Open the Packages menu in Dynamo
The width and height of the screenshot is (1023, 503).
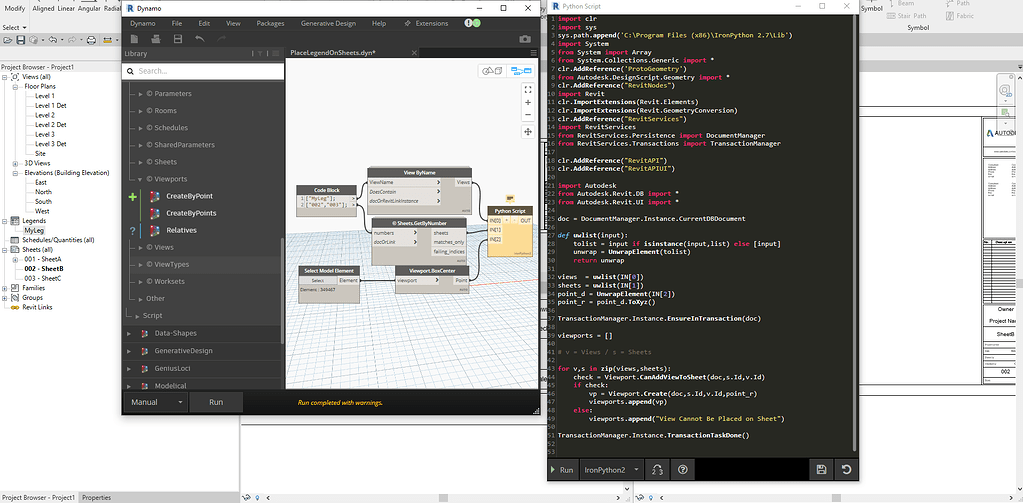pyautogui.click(x=270, y=22)
